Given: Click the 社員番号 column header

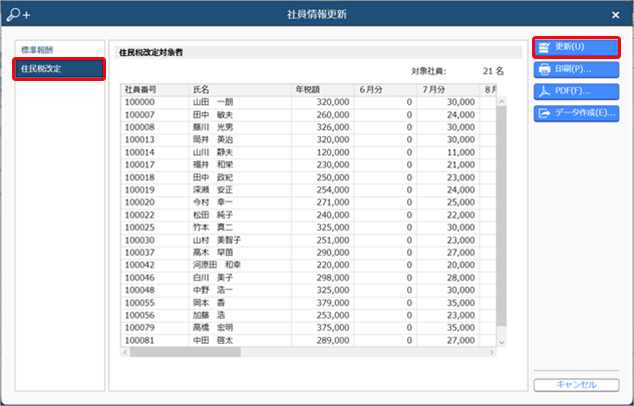Looking at the screenshot, I should [154, 89].
